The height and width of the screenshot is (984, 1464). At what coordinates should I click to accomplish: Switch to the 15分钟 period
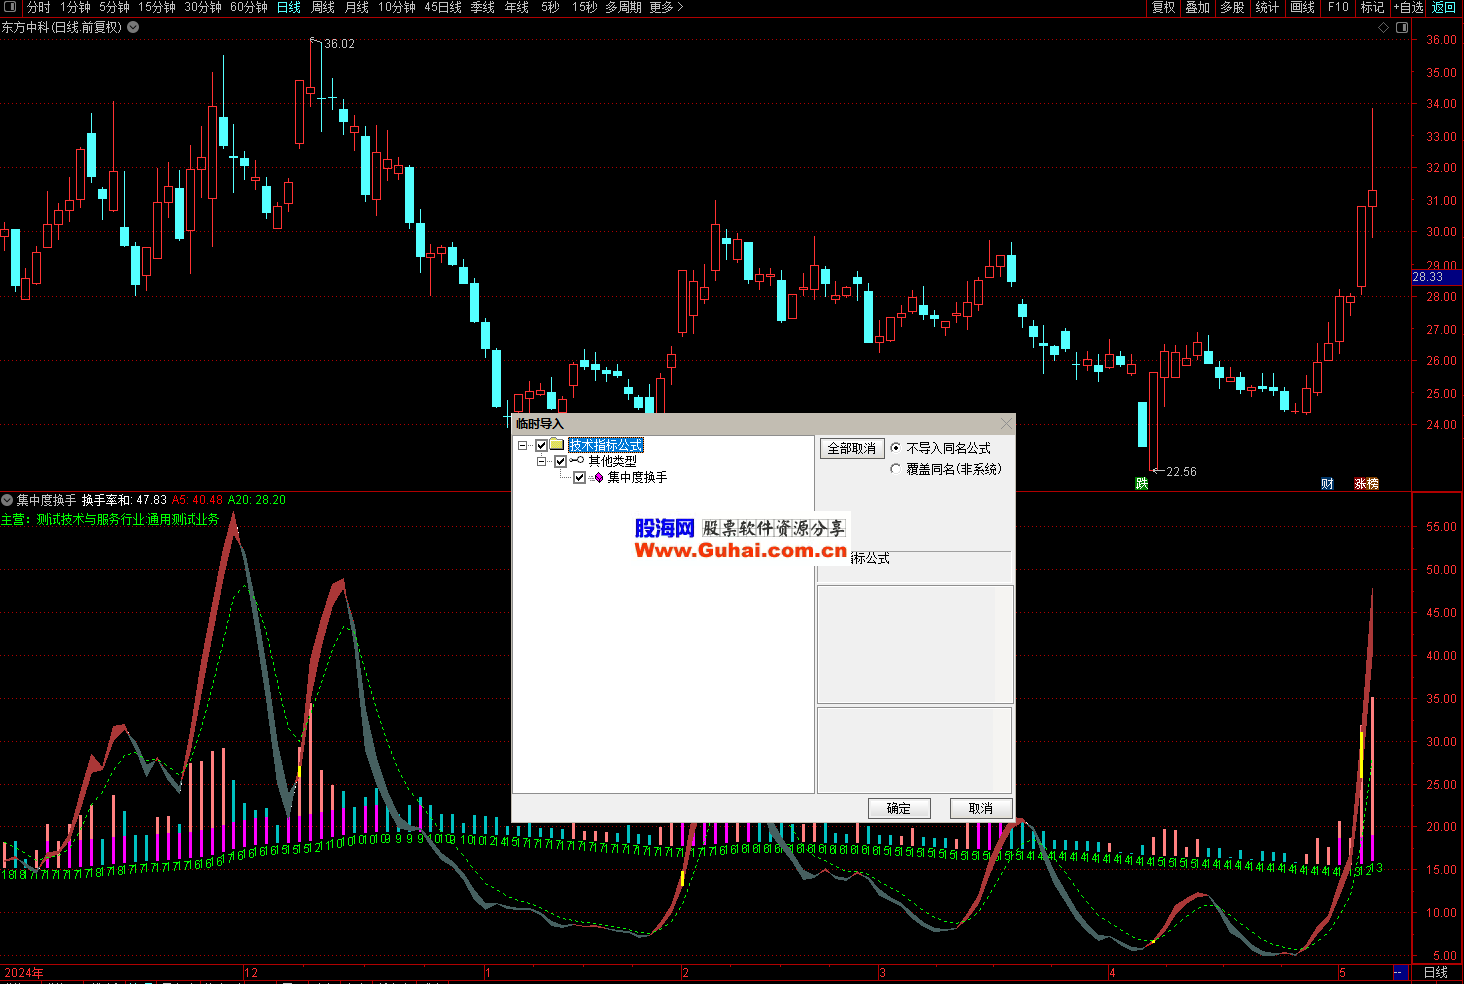click(157, 7)
